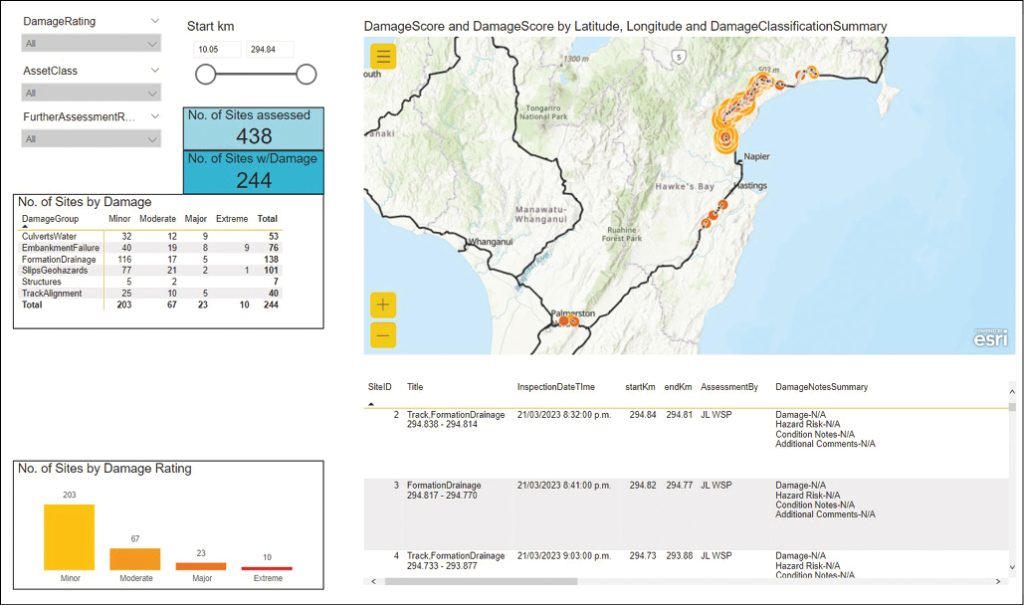Screen dimensions: 1024x605
Task: Select the Extreme bar in damage chart
Action: point(267,568)
